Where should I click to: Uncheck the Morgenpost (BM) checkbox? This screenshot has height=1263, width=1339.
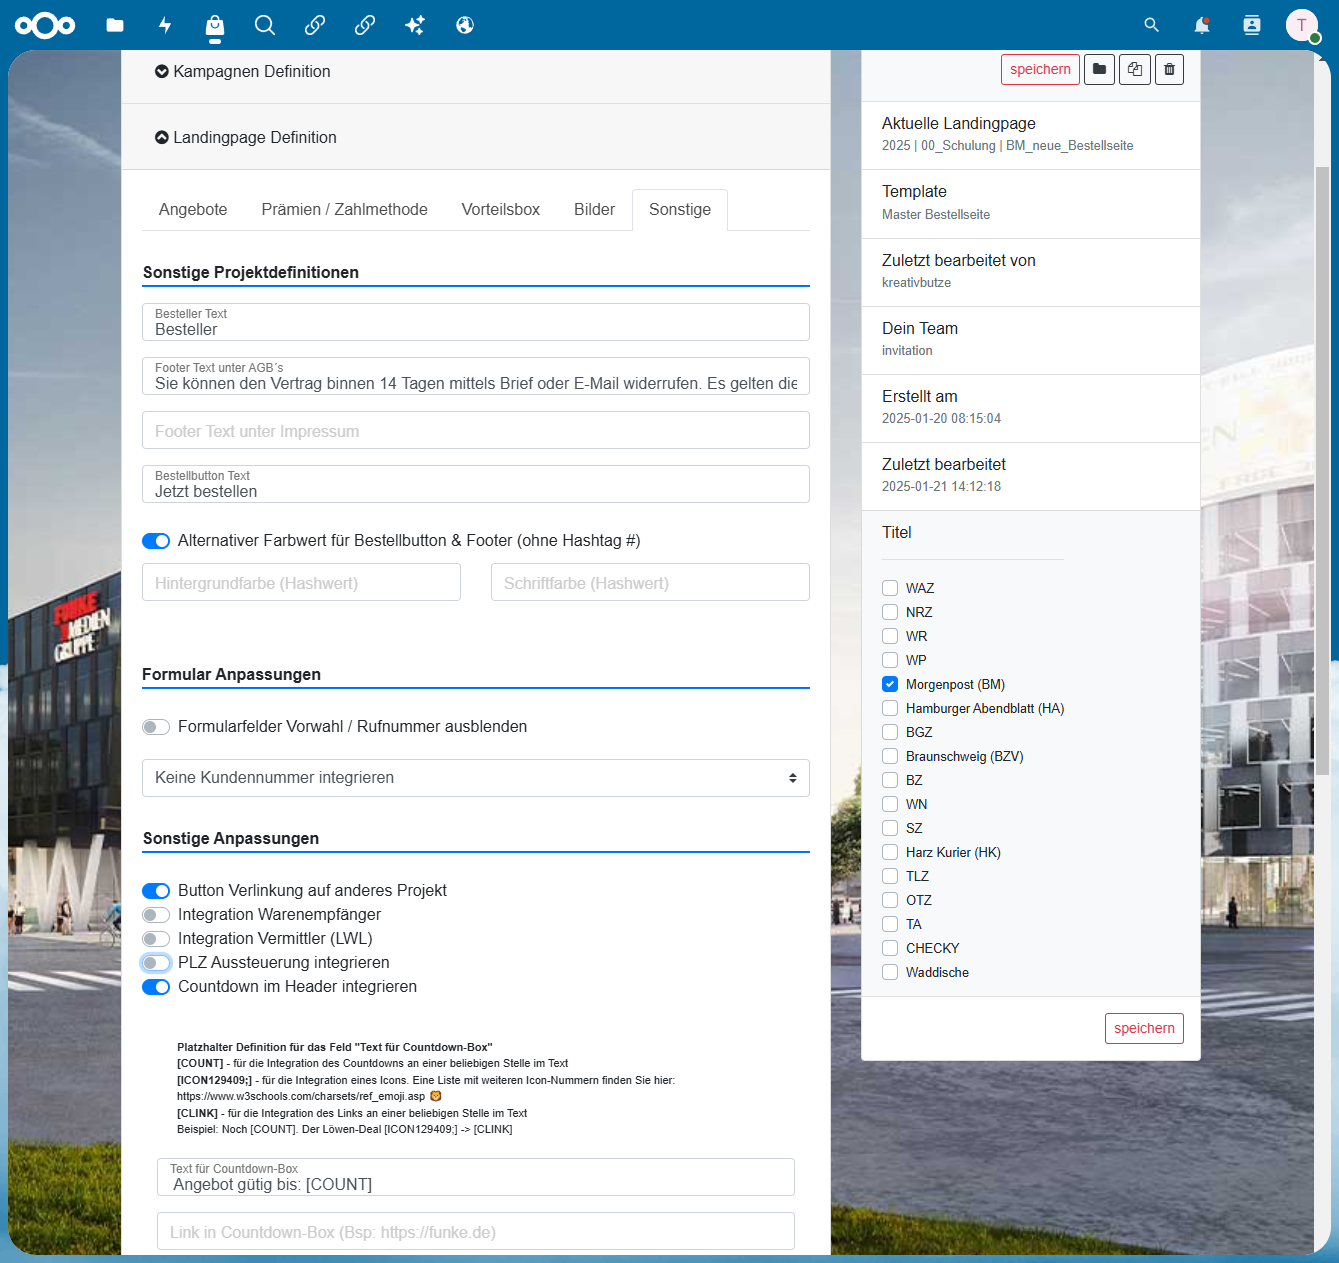point(890,684)
